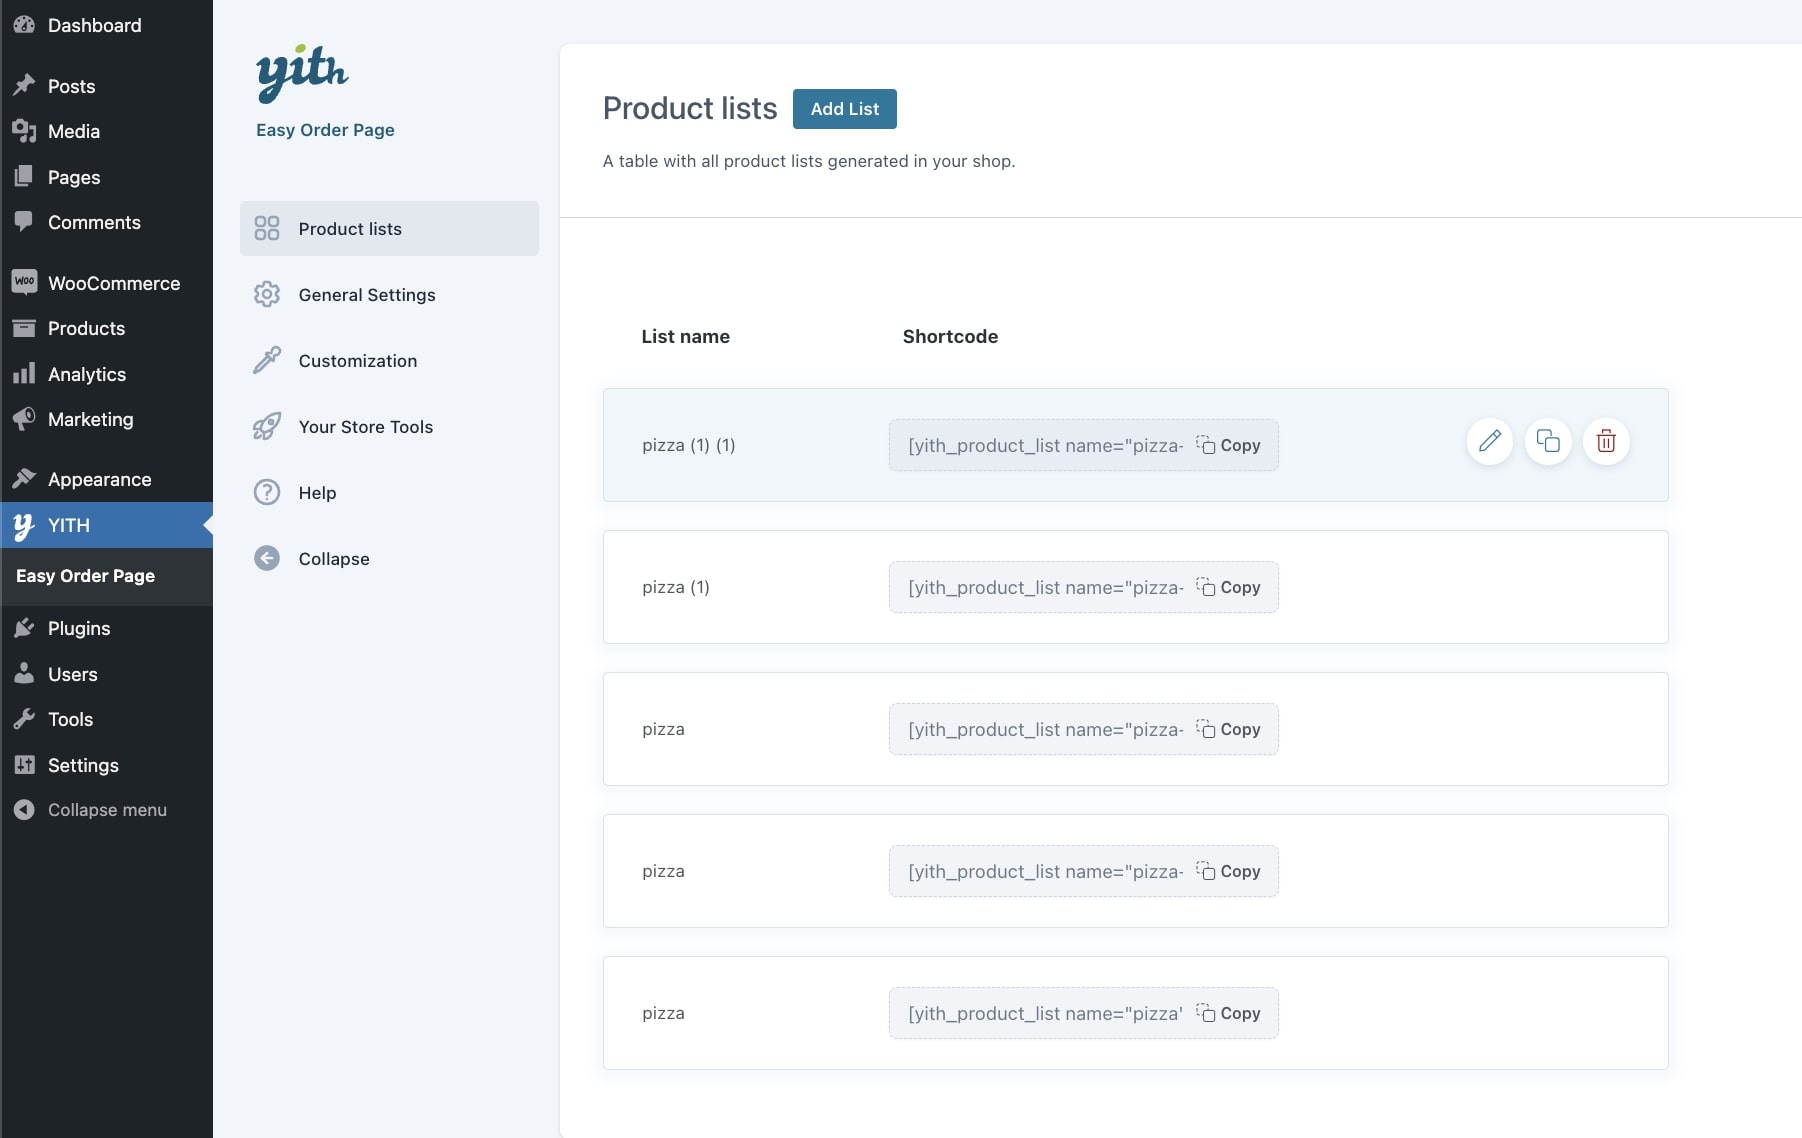Screen dimensions: 1802x1138
Task: Click the Dashboard menu icon
Action: 24,25
